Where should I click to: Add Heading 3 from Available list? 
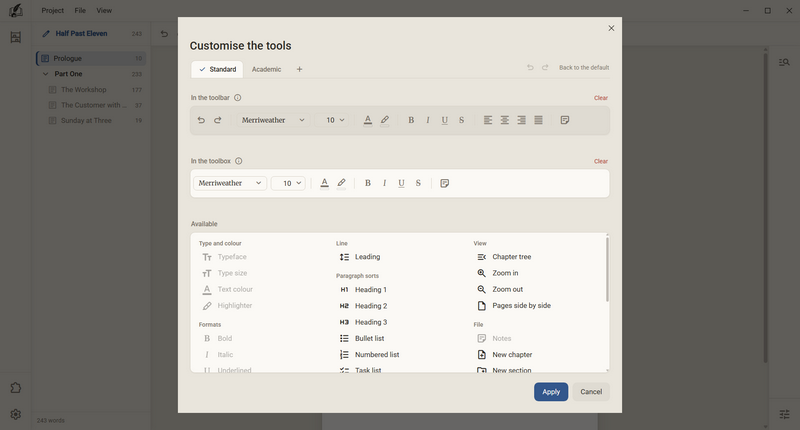tap(363, 322)
